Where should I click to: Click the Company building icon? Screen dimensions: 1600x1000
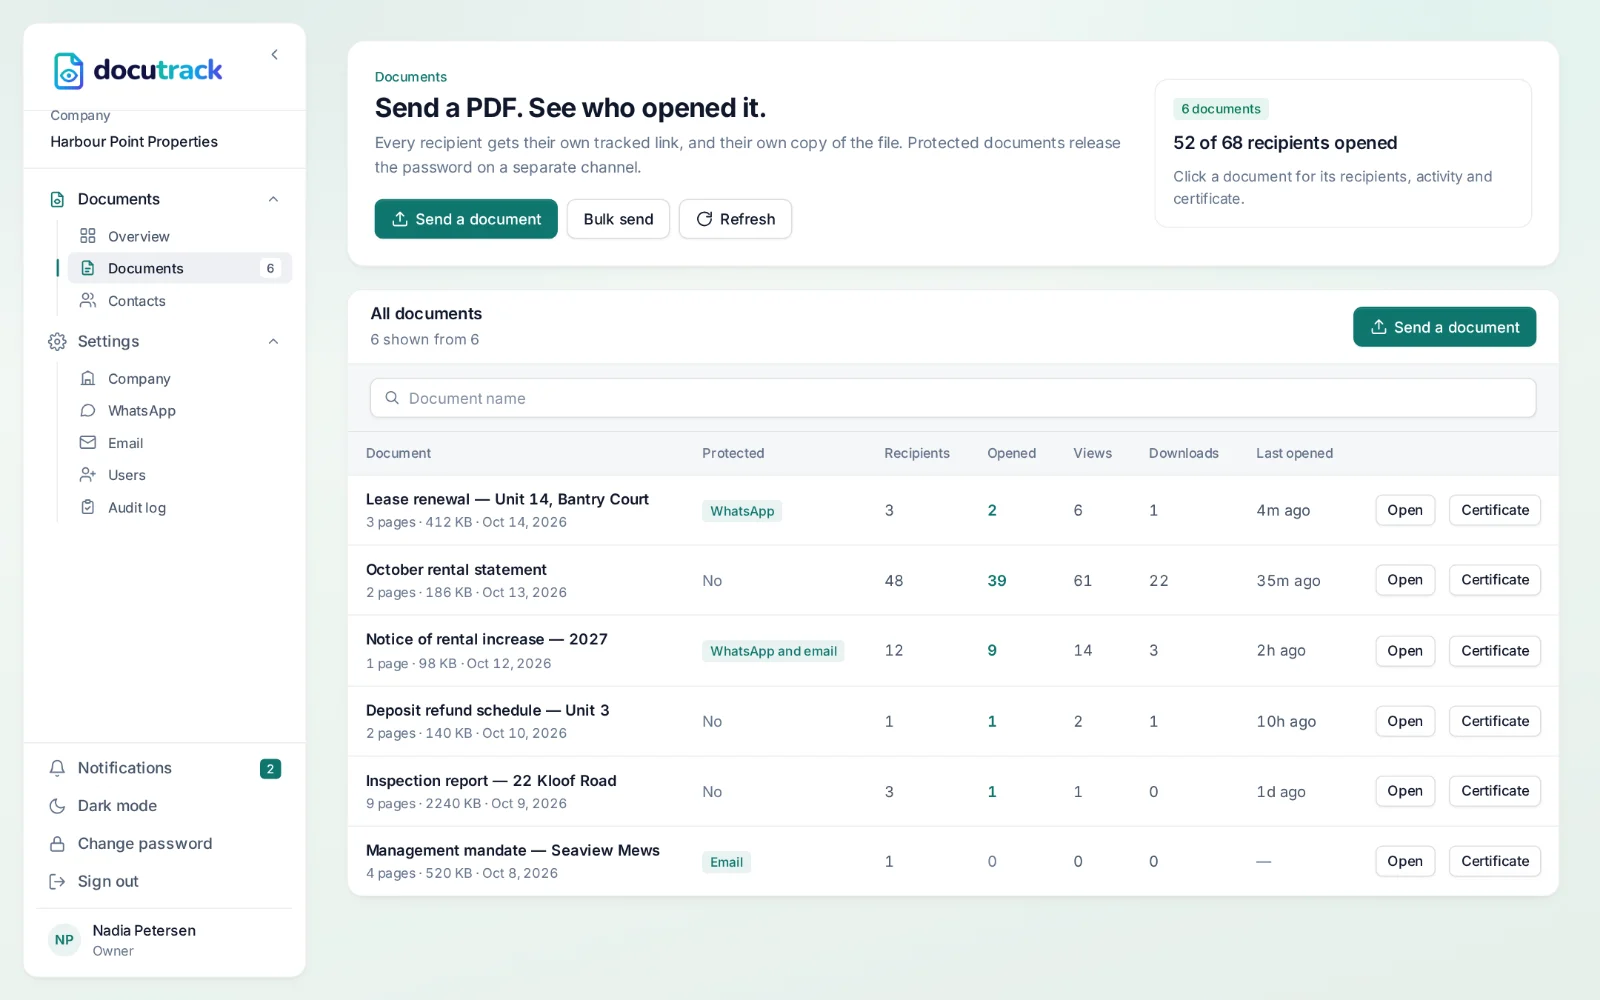point(88,378)
